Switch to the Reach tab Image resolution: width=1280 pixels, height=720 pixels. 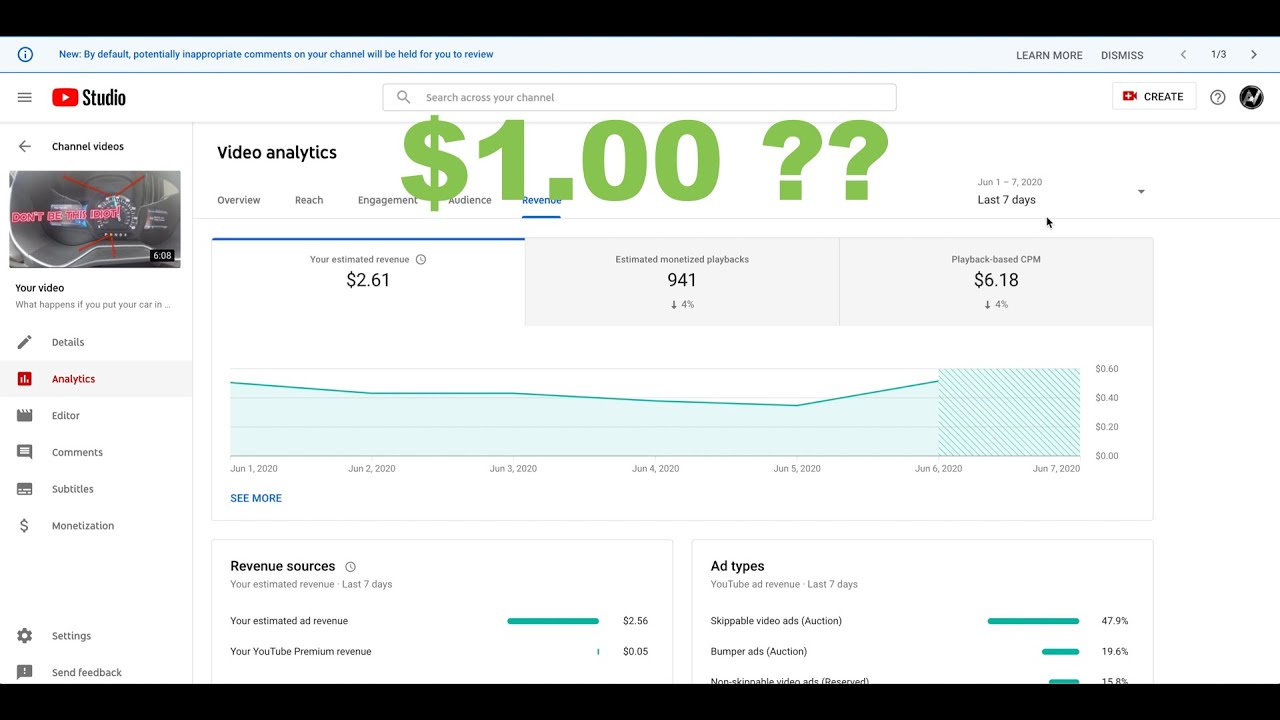tap(309, 200)
